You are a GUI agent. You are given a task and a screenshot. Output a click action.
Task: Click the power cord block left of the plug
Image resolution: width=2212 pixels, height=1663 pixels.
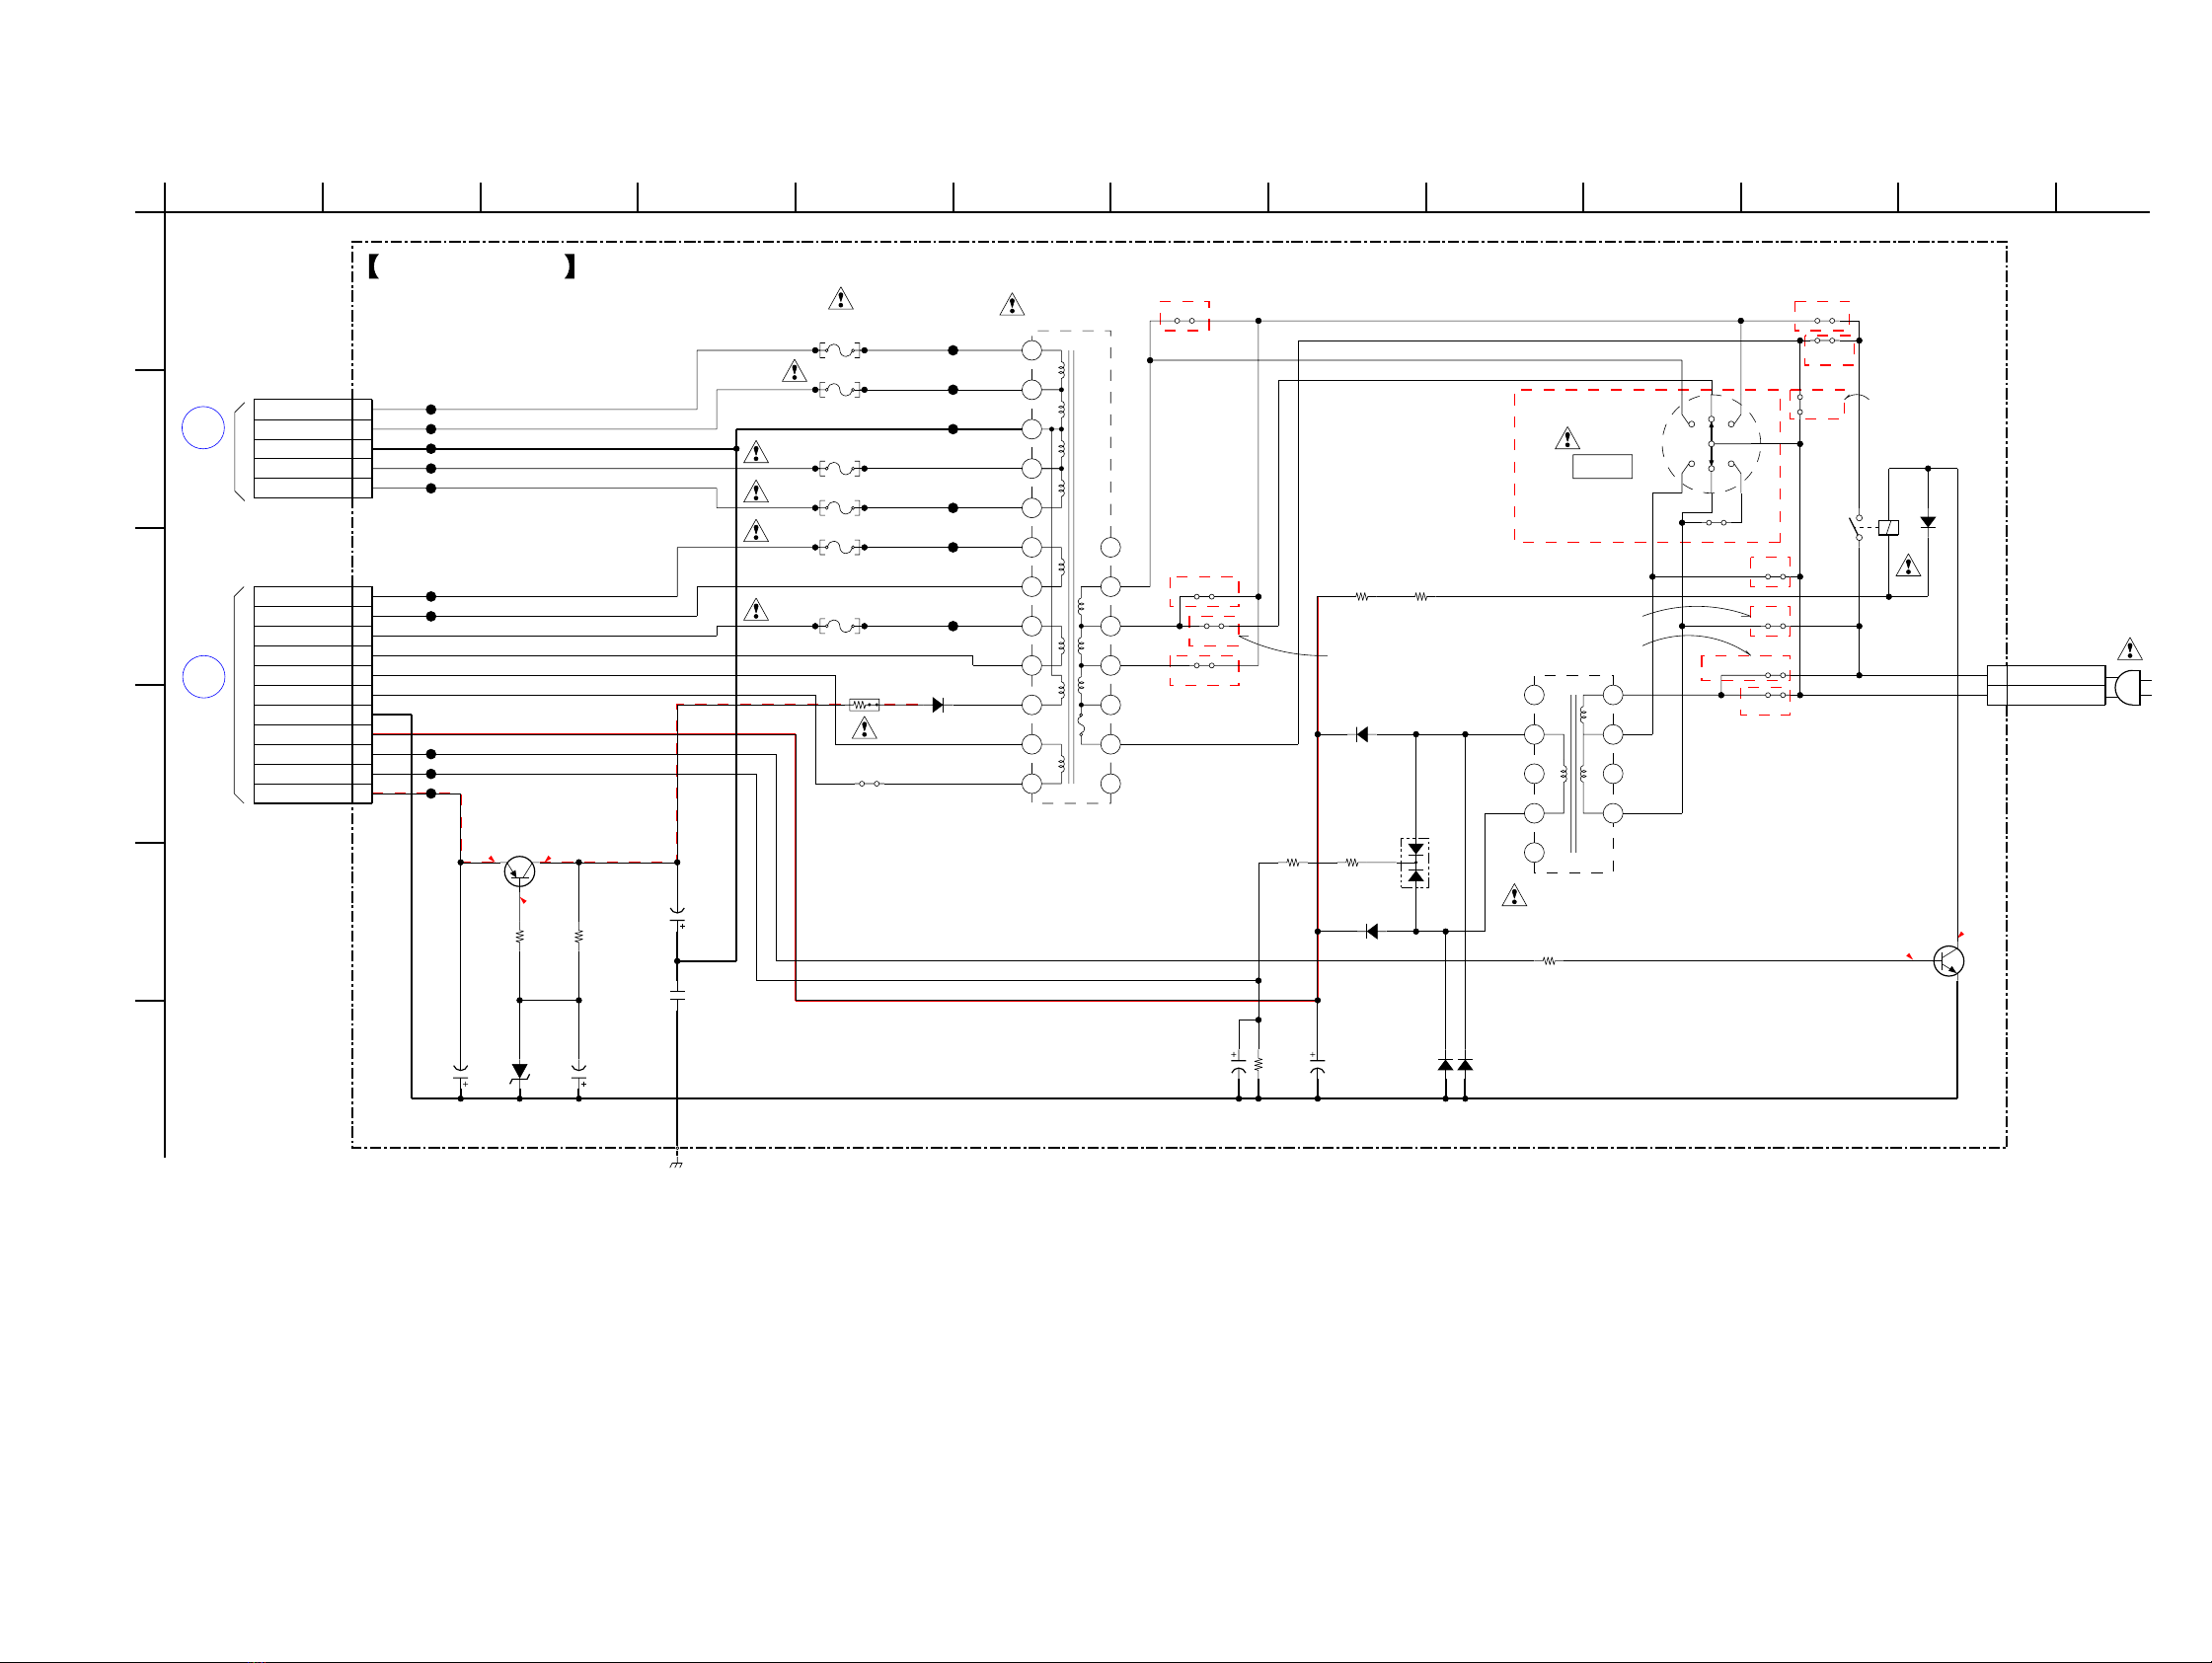click(x=2046, y=685)
